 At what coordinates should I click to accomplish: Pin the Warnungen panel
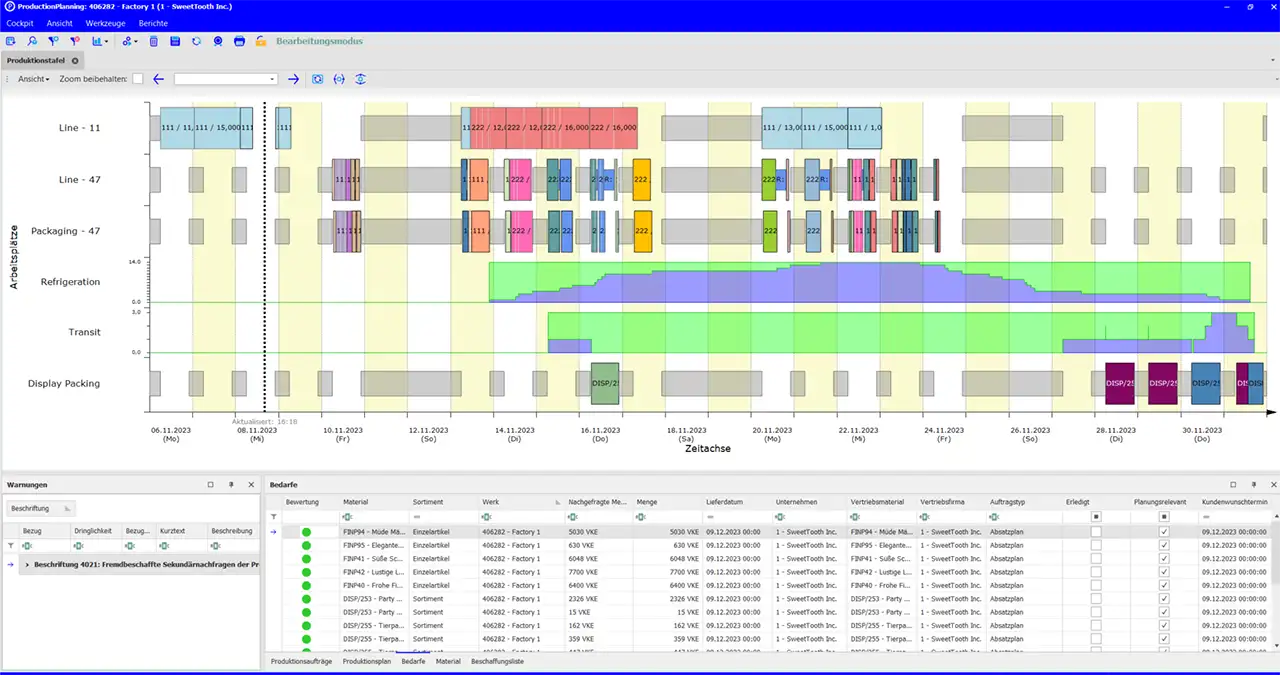point(231,484)
